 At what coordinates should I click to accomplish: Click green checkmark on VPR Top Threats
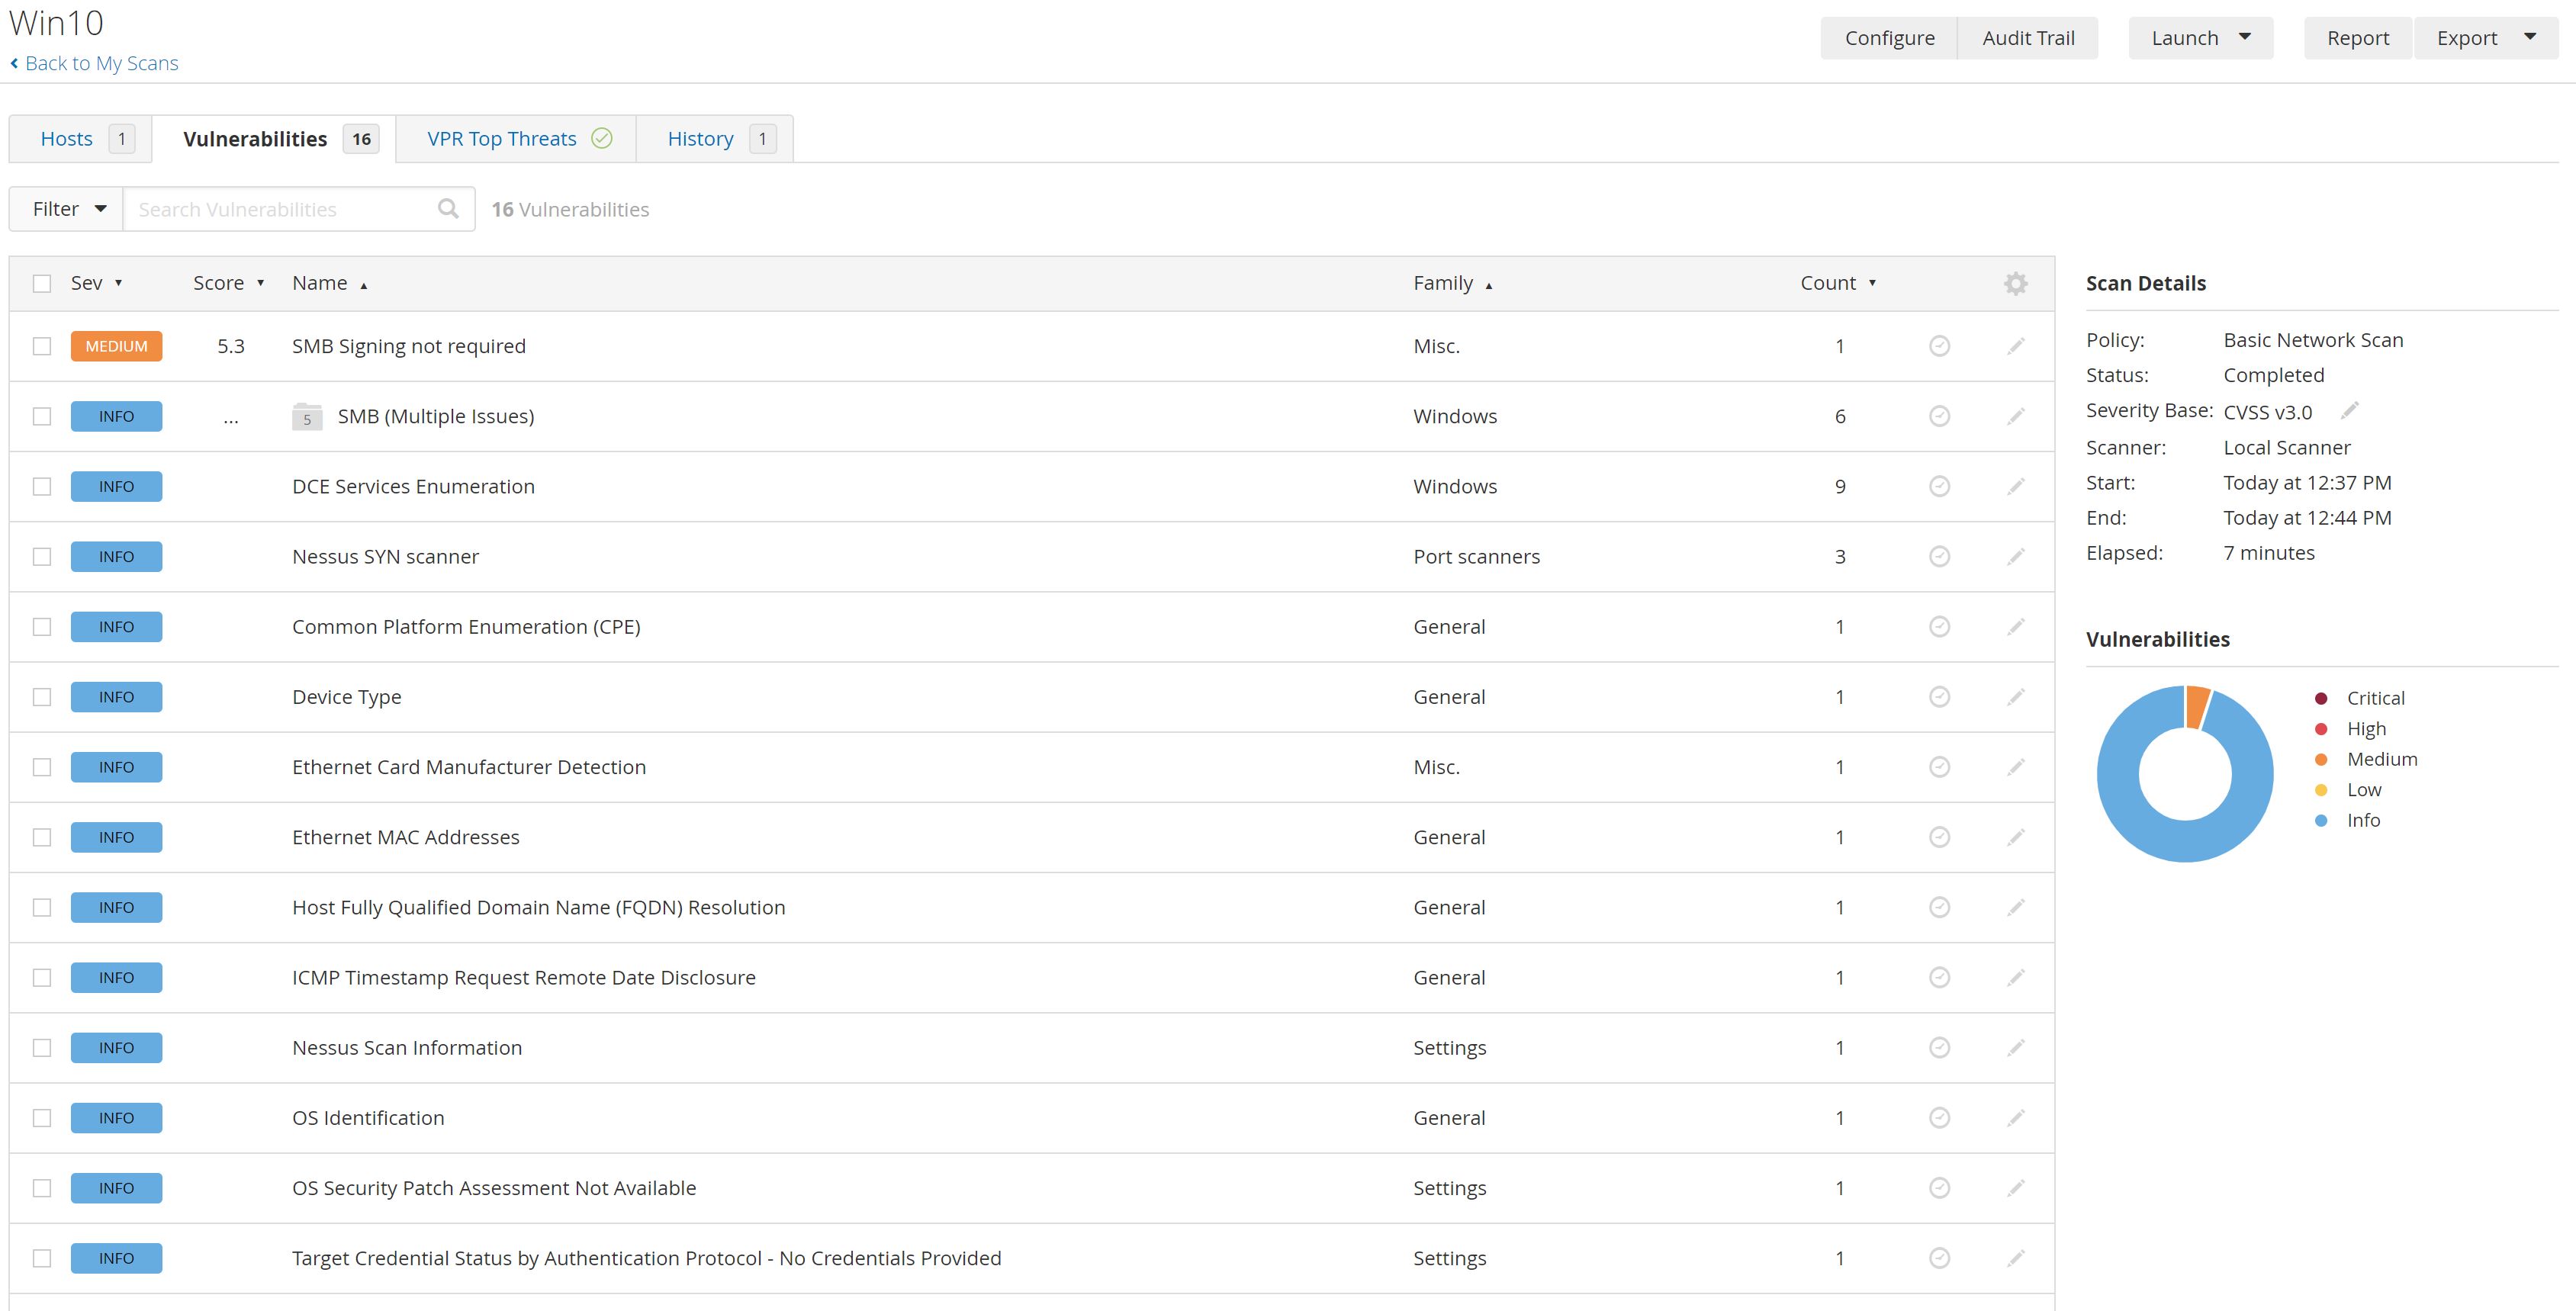(x=601, y=138)
